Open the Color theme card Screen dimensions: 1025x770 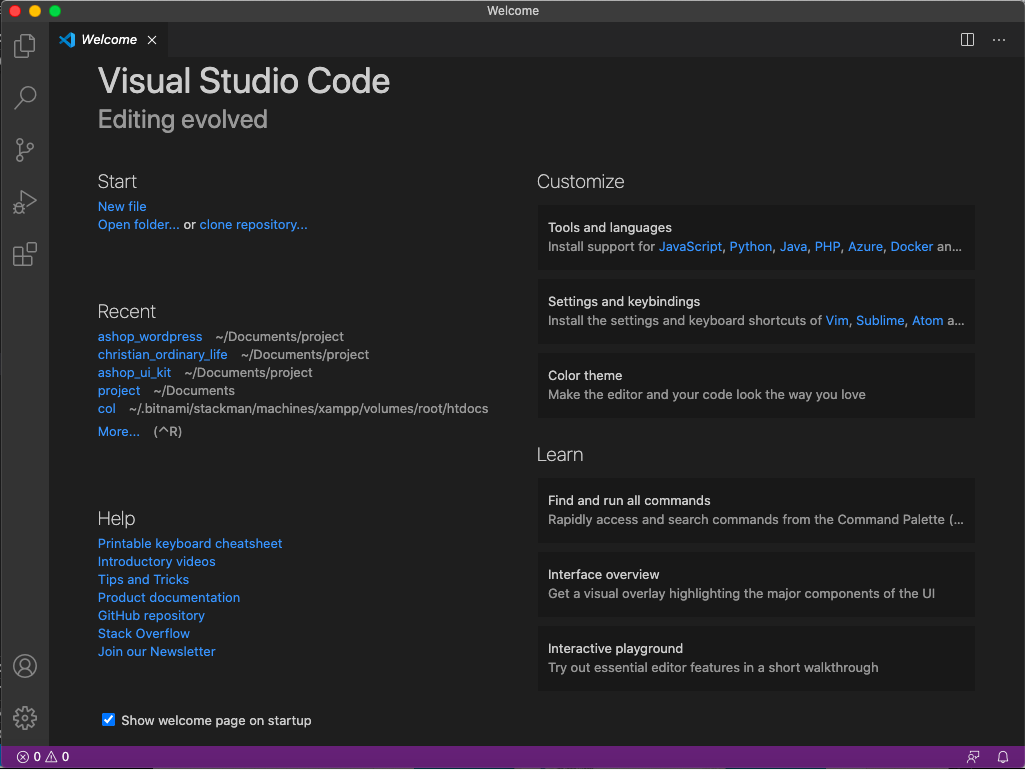coord(756,385)
